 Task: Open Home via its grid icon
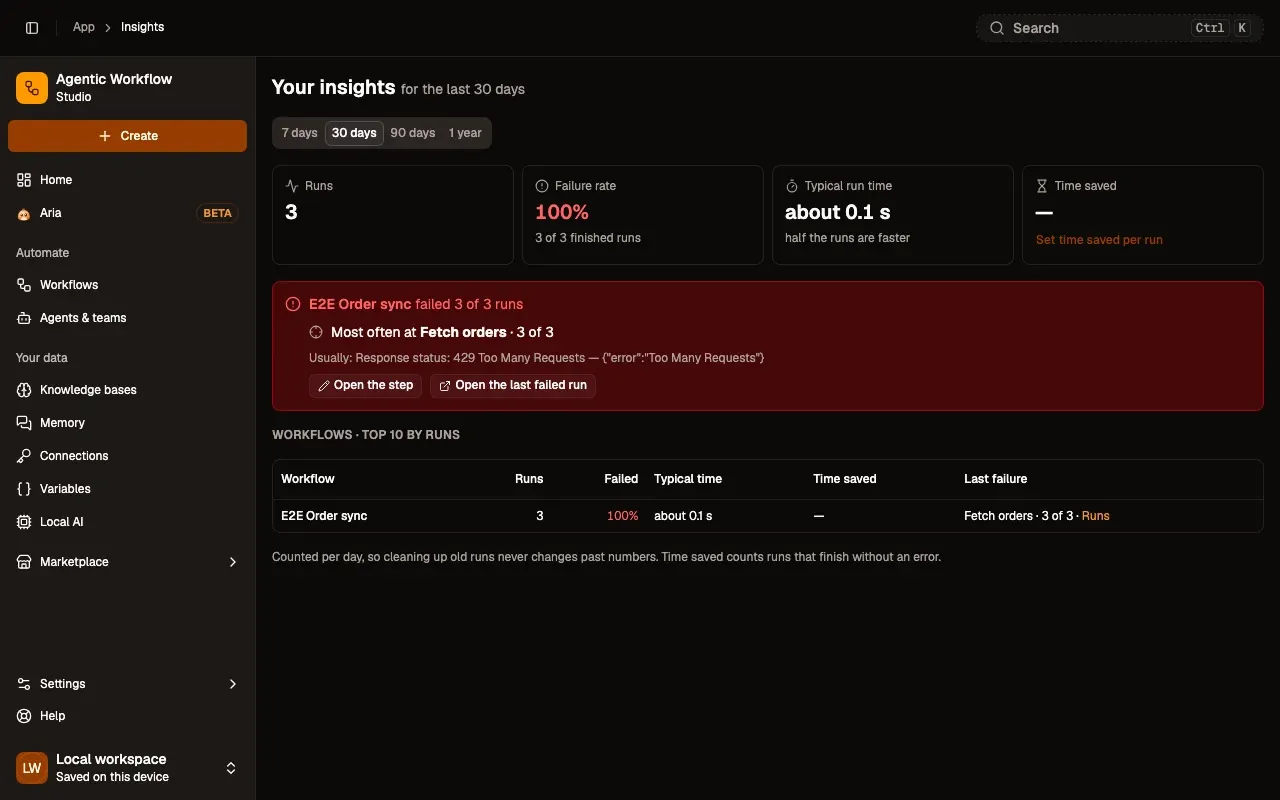24,180
